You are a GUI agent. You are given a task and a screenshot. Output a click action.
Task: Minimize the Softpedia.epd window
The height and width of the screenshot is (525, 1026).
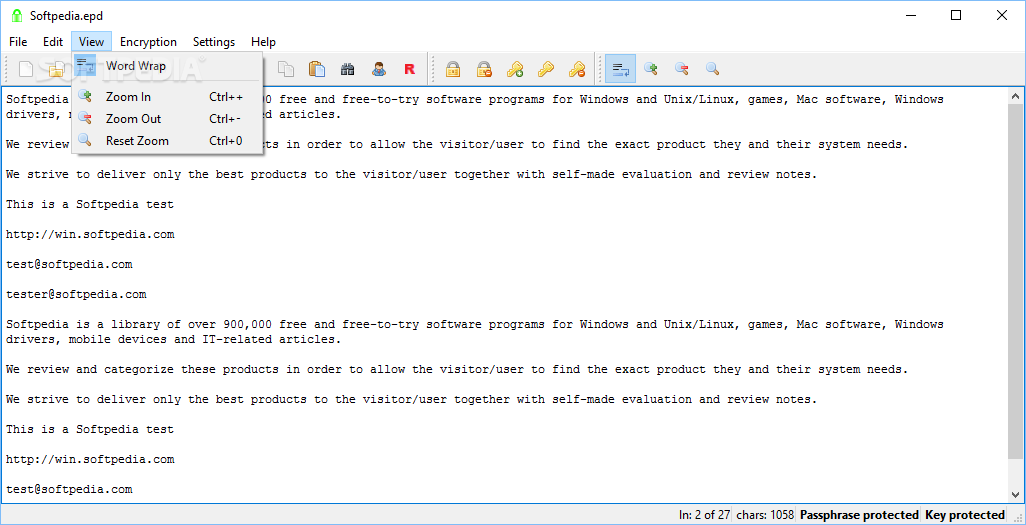tap(910, 16)
